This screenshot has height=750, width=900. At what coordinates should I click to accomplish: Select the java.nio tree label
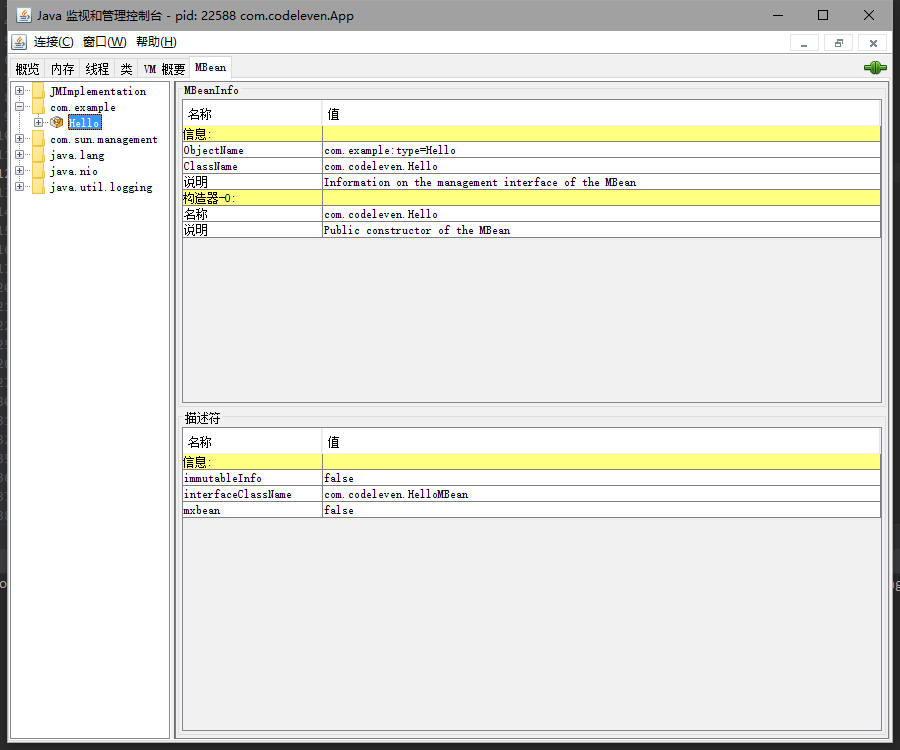(x=74, y=172)
